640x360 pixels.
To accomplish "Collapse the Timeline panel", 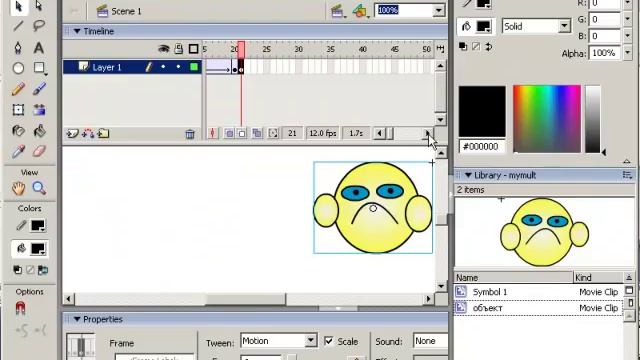I will [77, 31].
